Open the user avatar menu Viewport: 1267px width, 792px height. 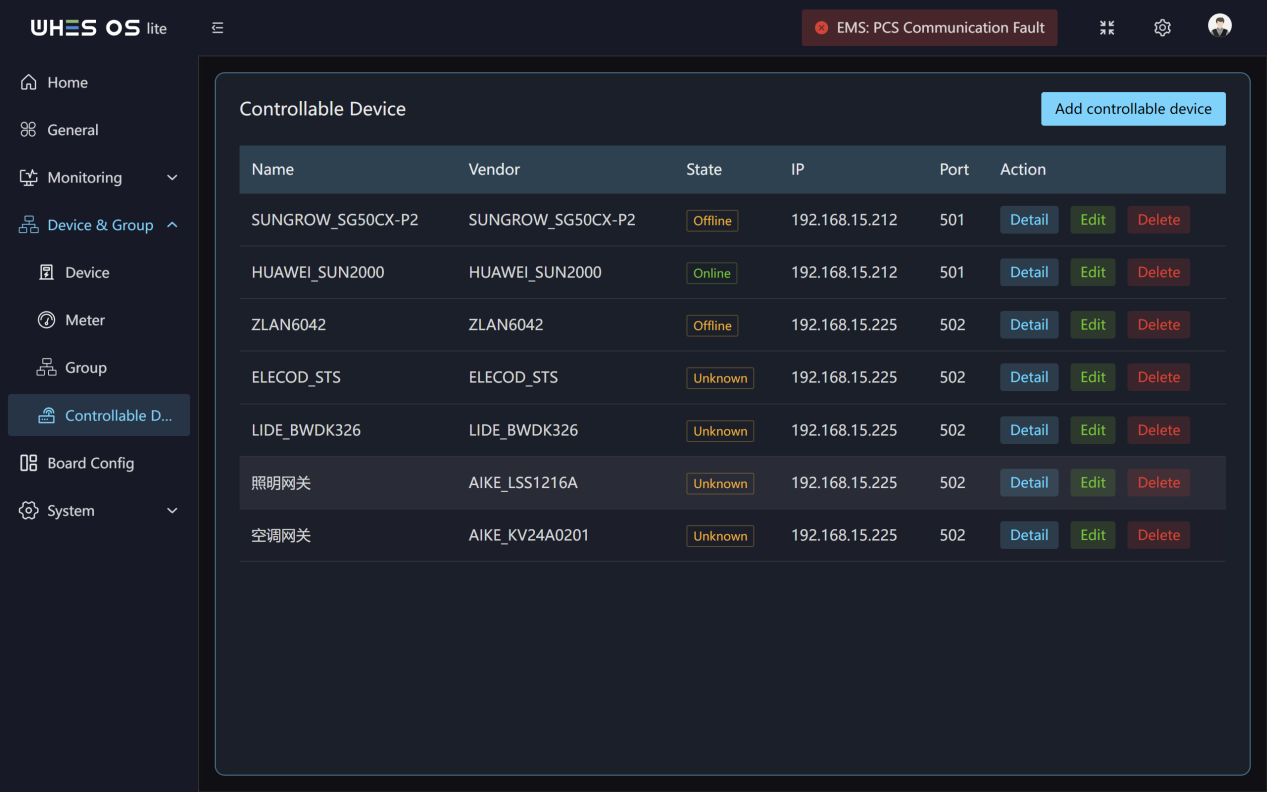coord(1219,26)
